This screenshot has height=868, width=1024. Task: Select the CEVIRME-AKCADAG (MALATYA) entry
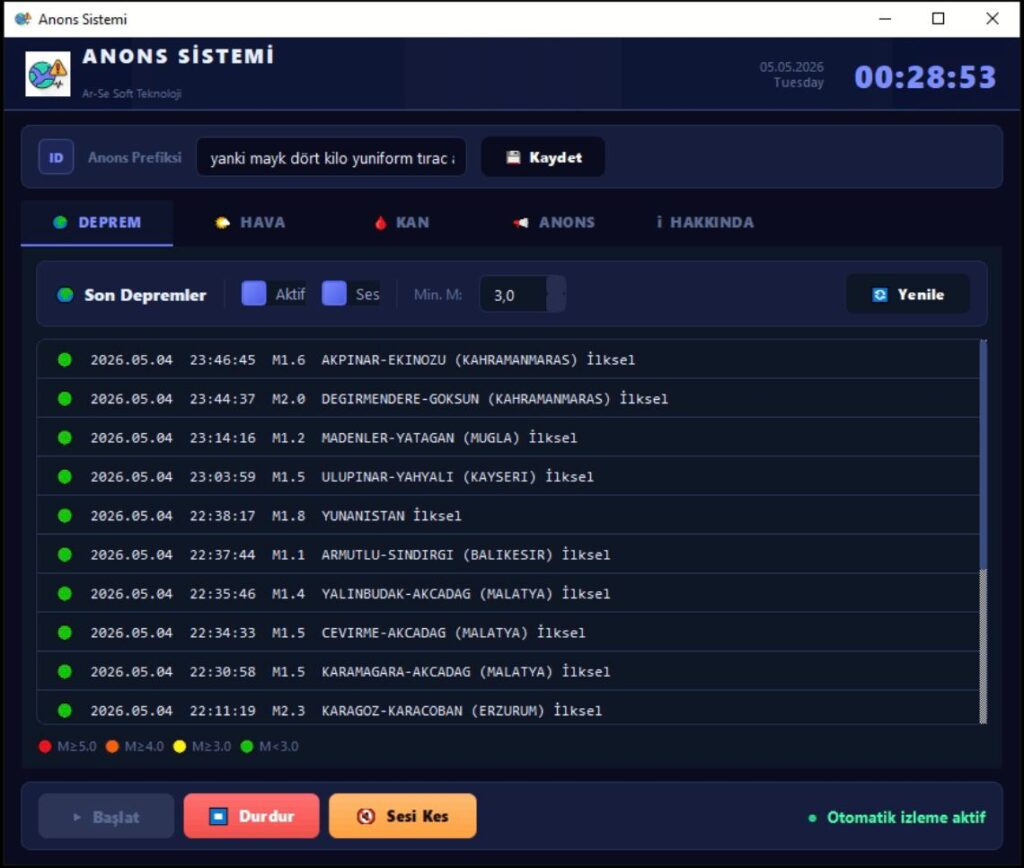(508, 633)
